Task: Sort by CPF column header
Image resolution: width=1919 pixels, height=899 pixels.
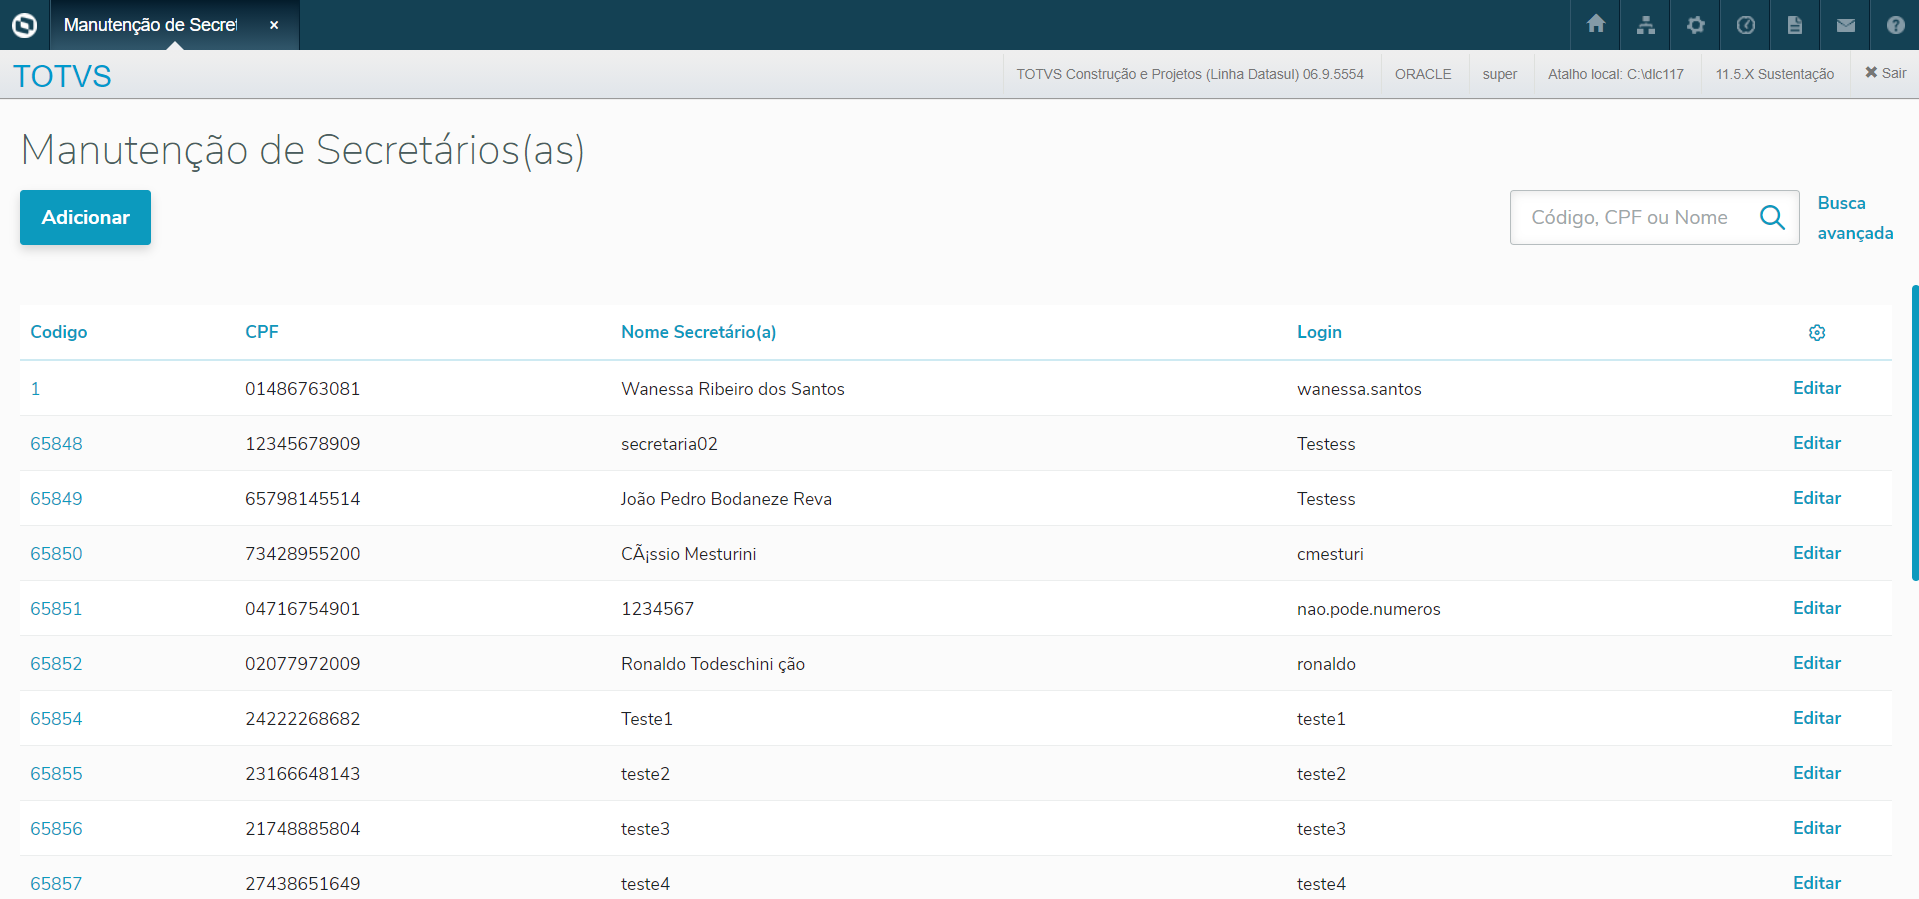Action: [x=262, y=332]
